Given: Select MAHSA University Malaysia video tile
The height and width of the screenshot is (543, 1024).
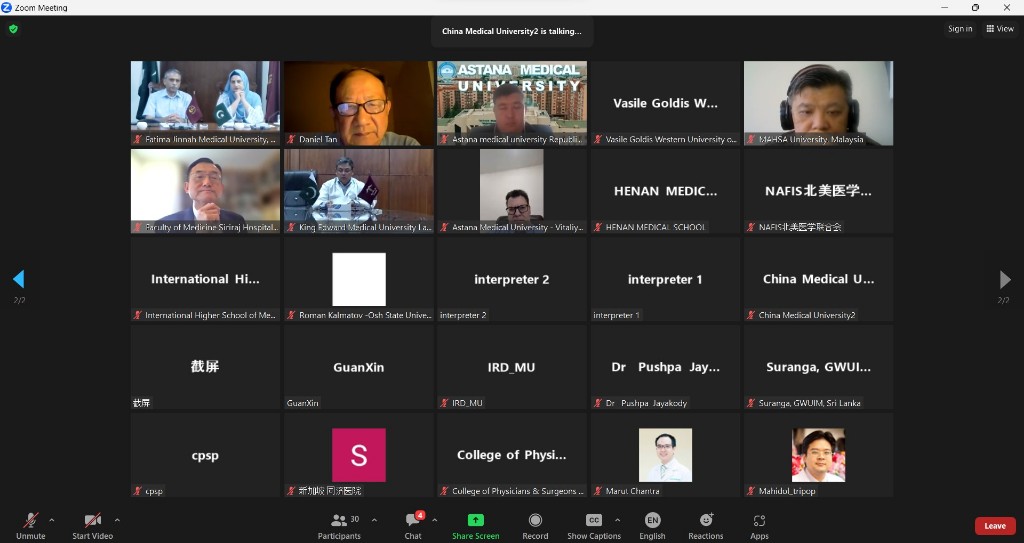Looking at the screenshot, I should pos(818,103).
